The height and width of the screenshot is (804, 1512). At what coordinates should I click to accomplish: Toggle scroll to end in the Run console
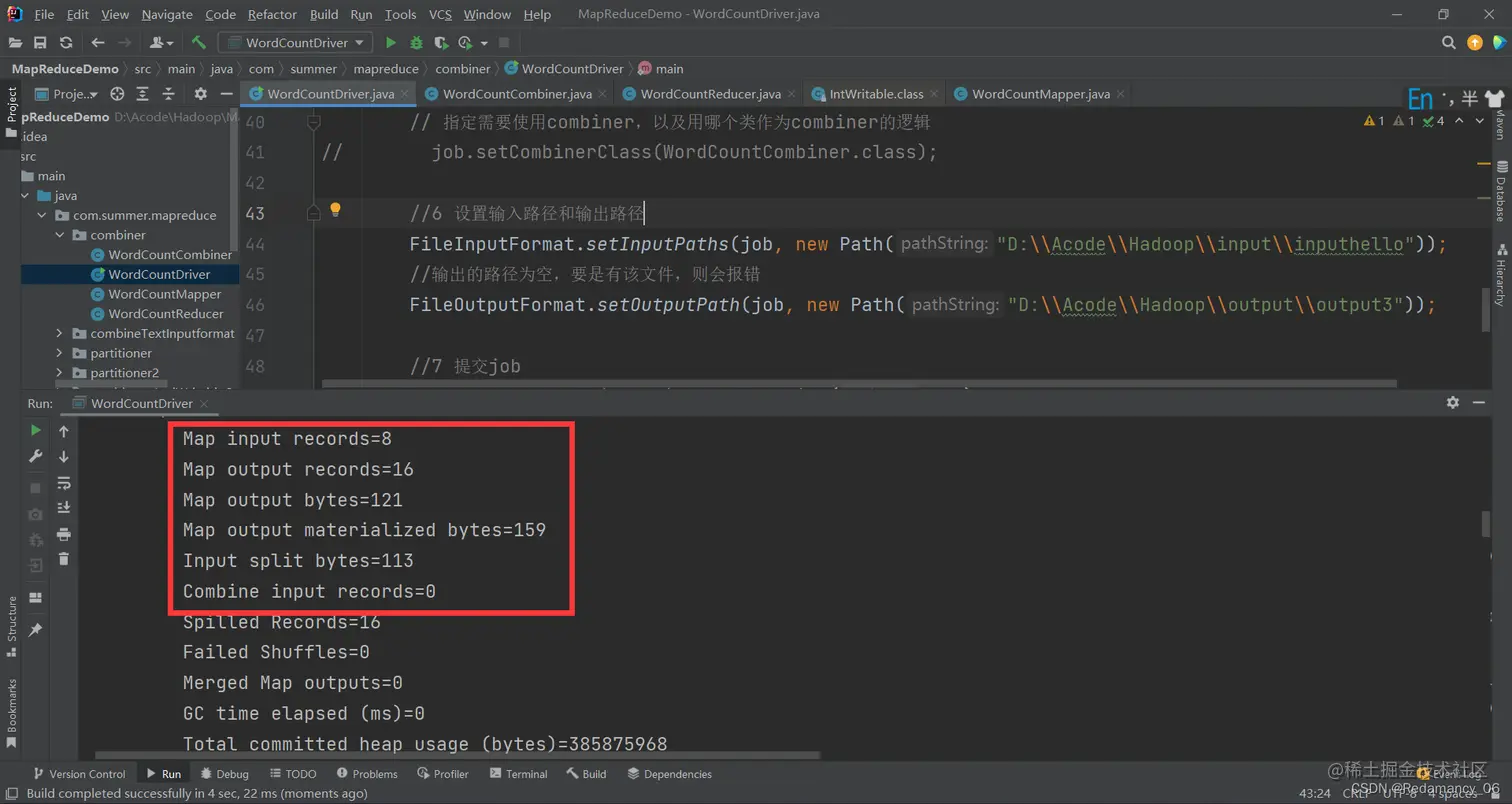click(64, 508)
